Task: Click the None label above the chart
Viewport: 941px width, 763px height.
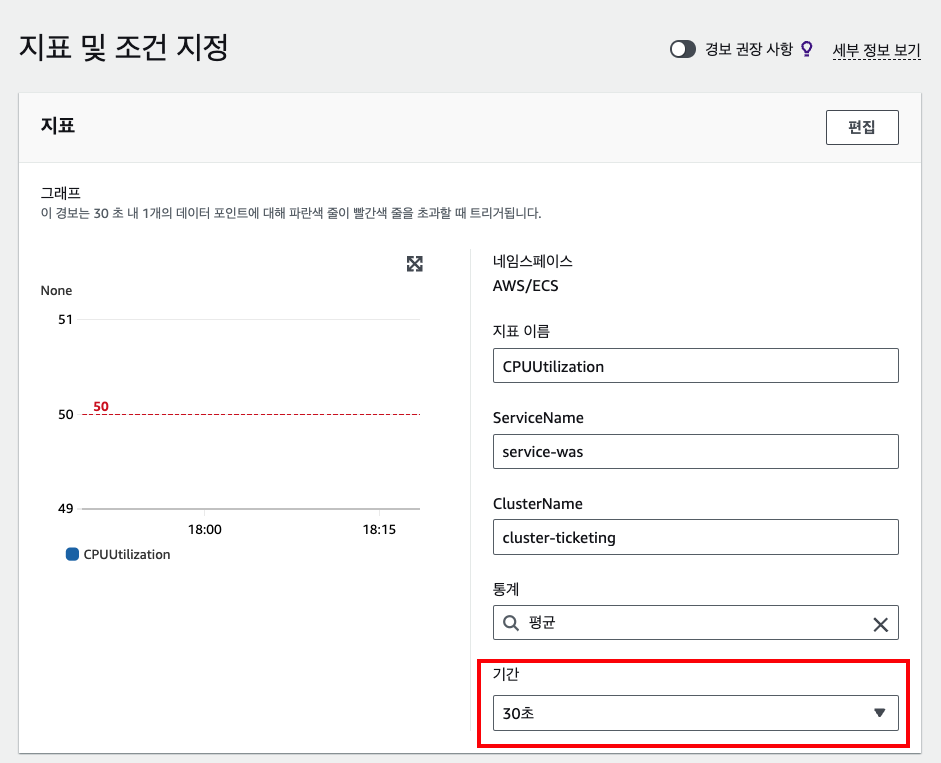Action: [x=56, y=291]
